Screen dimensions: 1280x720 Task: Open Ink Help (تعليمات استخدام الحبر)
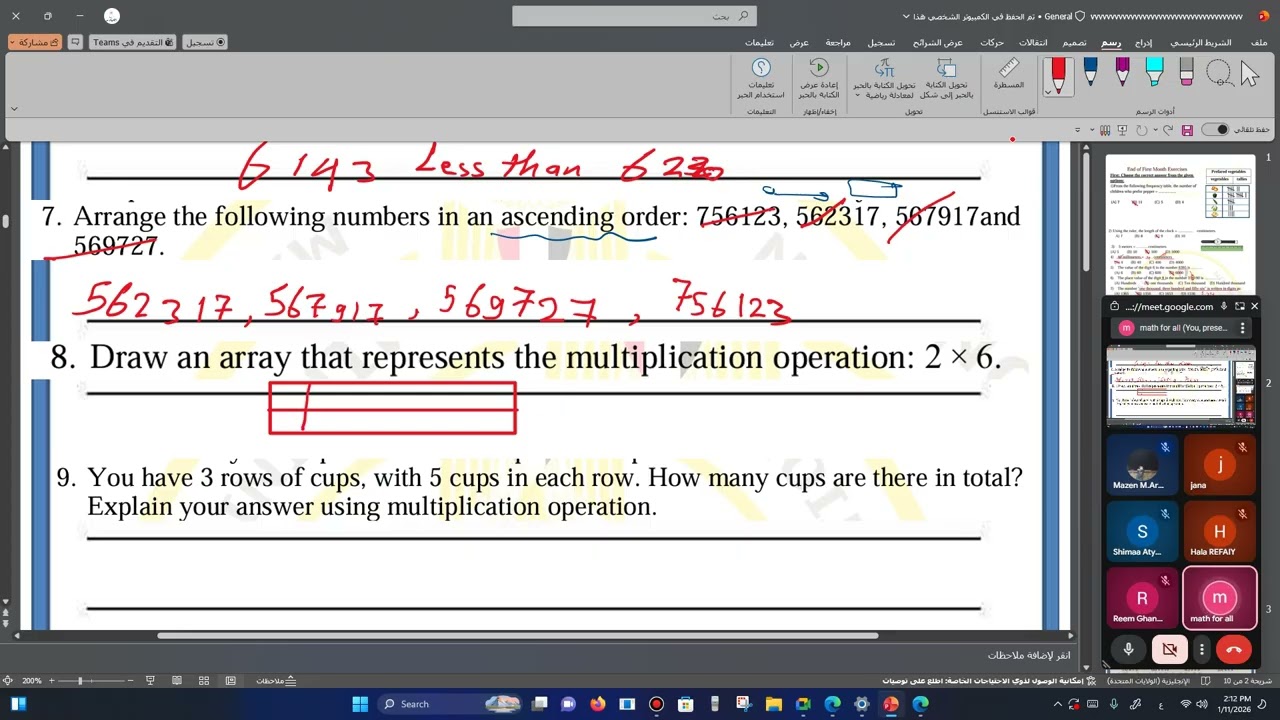tap(761, 78)
